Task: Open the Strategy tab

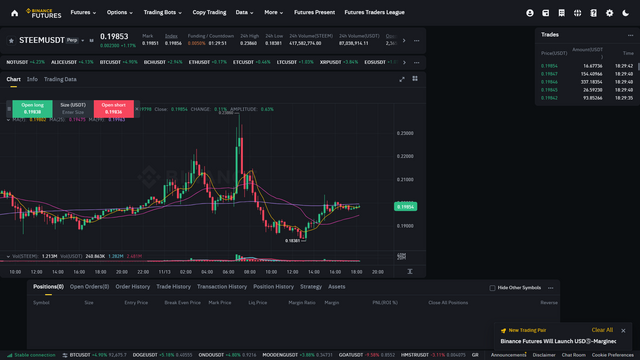Action: [311, 287]
